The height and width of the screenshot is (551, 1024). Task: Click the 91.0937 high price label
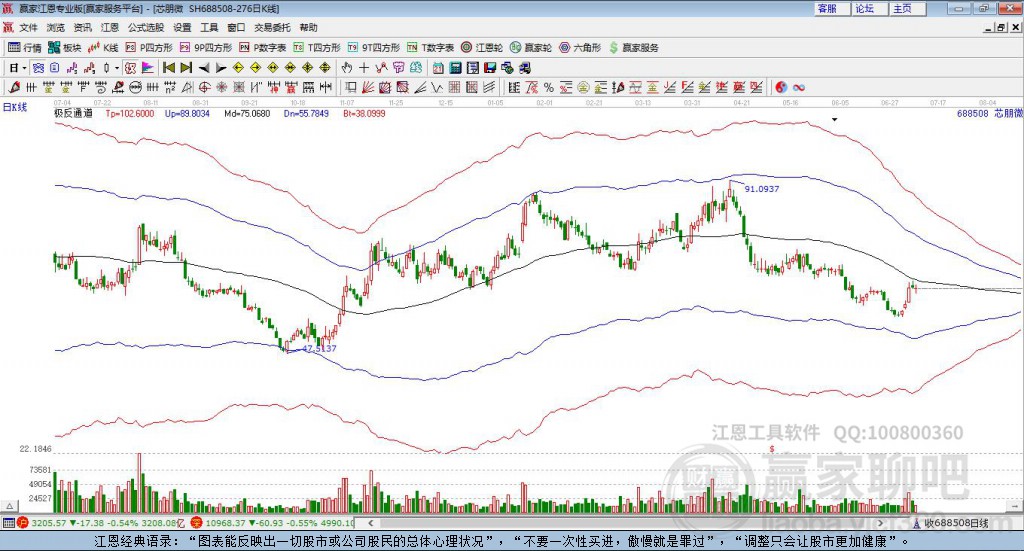(x=762, y=189)
